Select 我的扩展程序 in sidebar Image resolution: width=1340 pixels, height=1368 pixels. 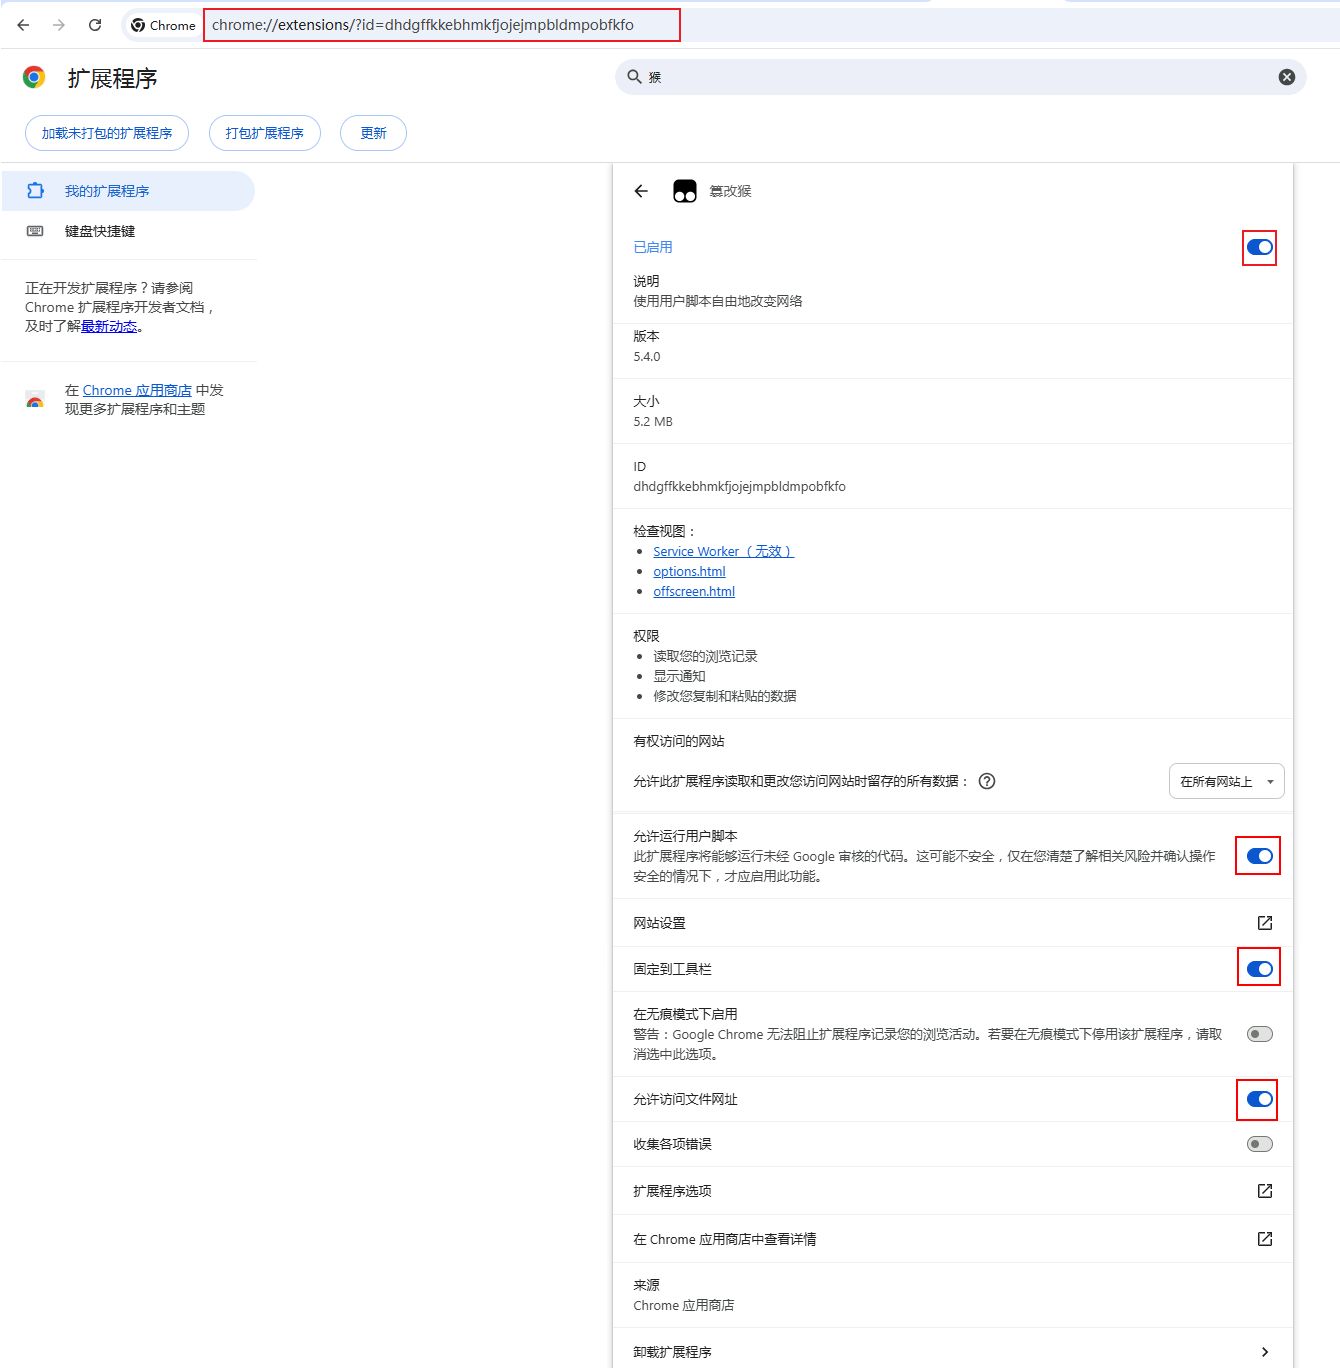pos(107,191)
